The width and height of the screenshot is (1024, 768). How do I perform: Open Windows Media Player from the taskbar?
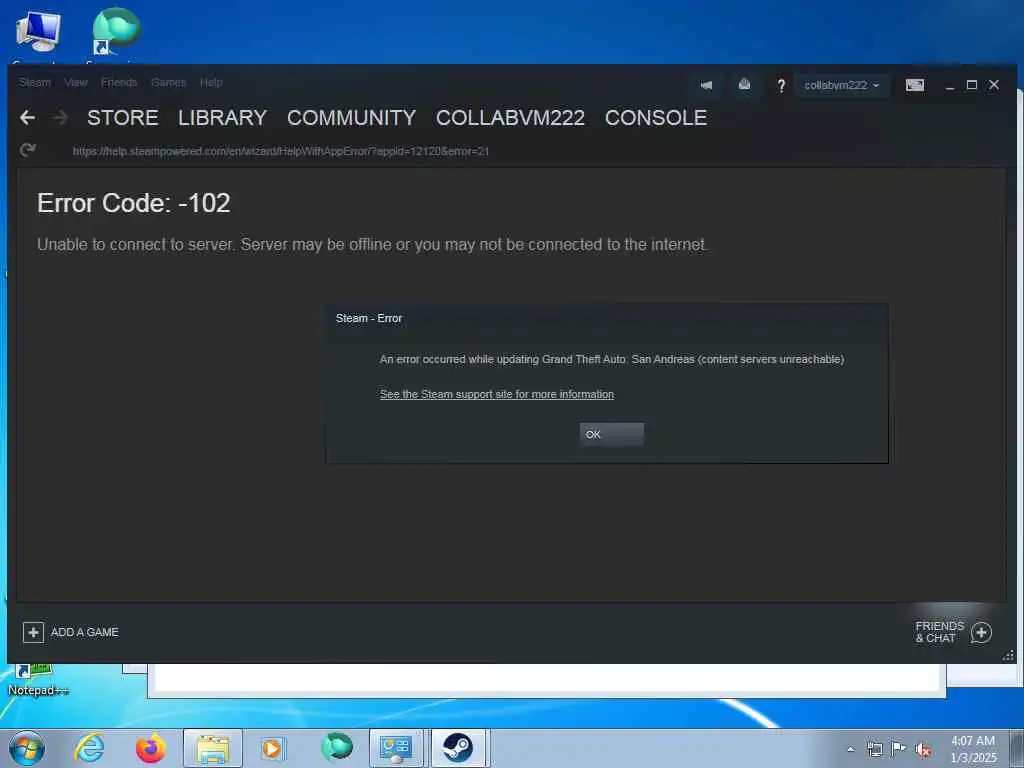tap(273, 748)
